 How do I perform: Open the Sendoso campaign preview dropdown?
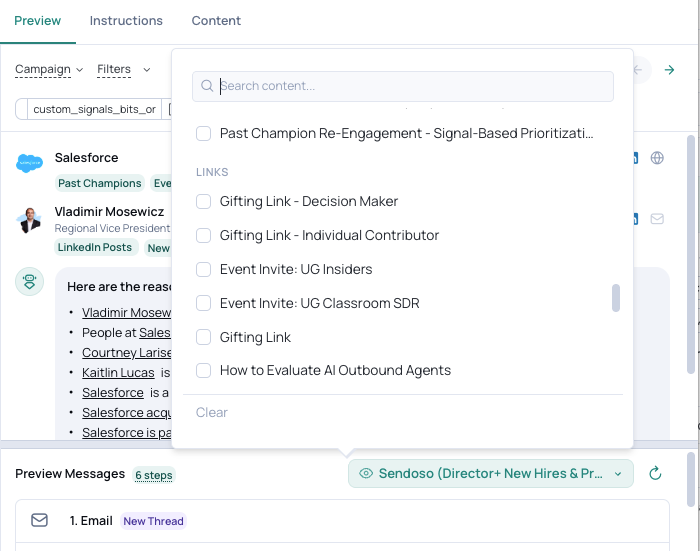[491, 473]
